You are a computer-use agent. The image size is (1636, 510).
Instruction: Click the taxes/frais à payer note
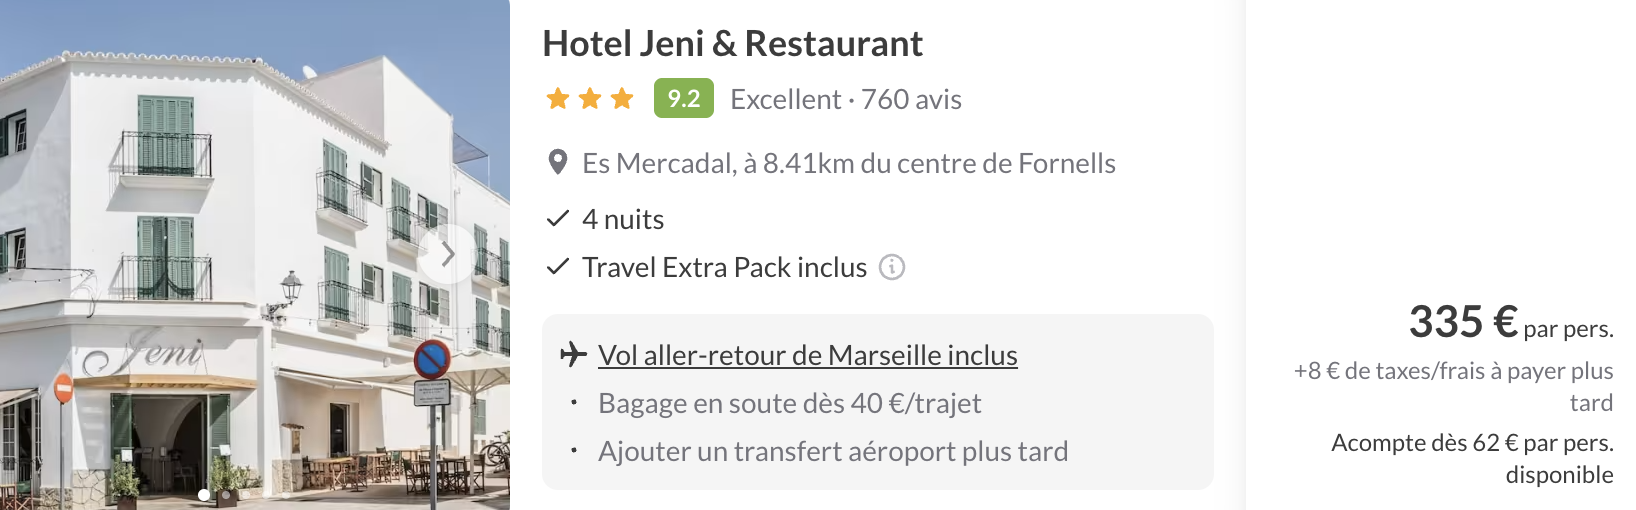point(1454,386)
